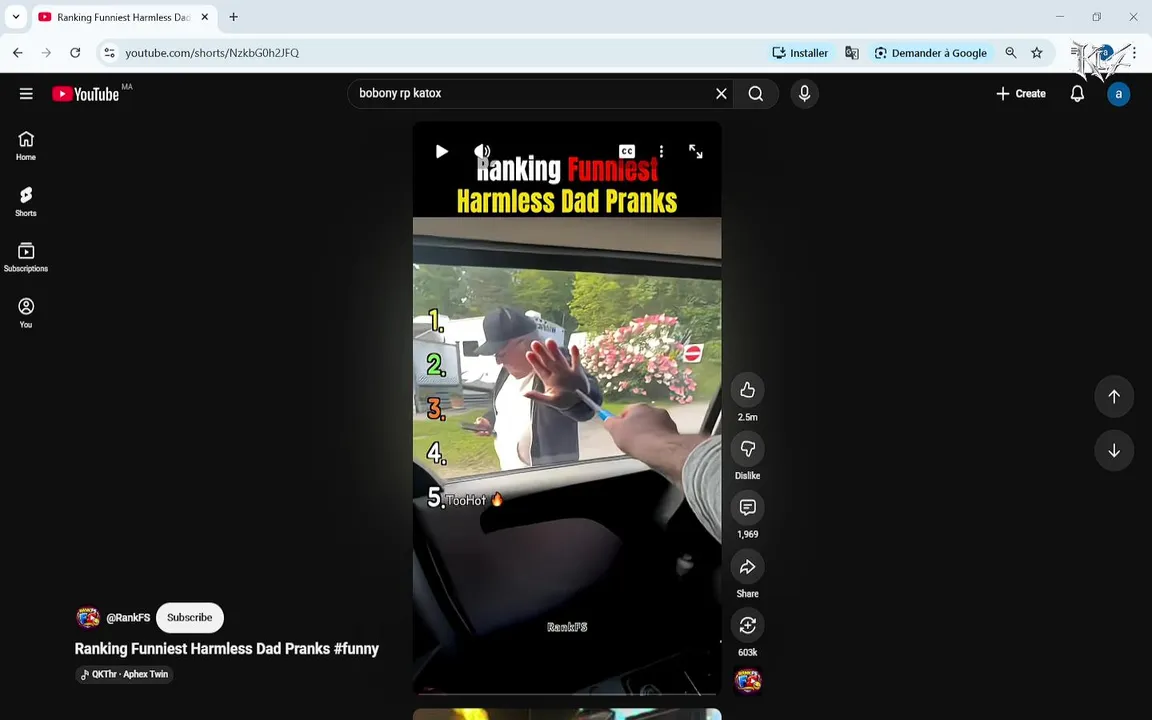1152x720 pixels.
Task: Open the browser three-dot menu
Action: pyautogui.click(x=1134, y=53)
